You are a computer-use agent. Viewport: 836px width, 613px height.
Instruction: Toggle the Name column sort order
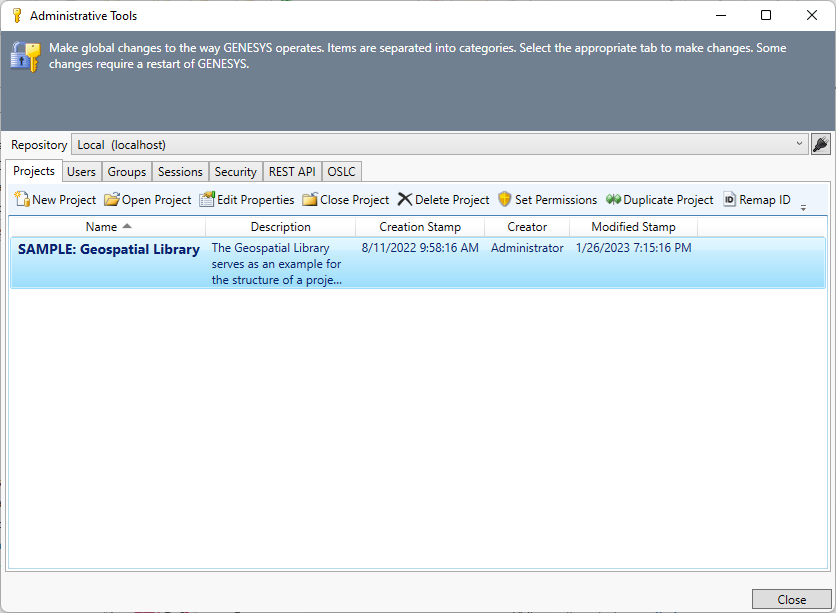103,226
